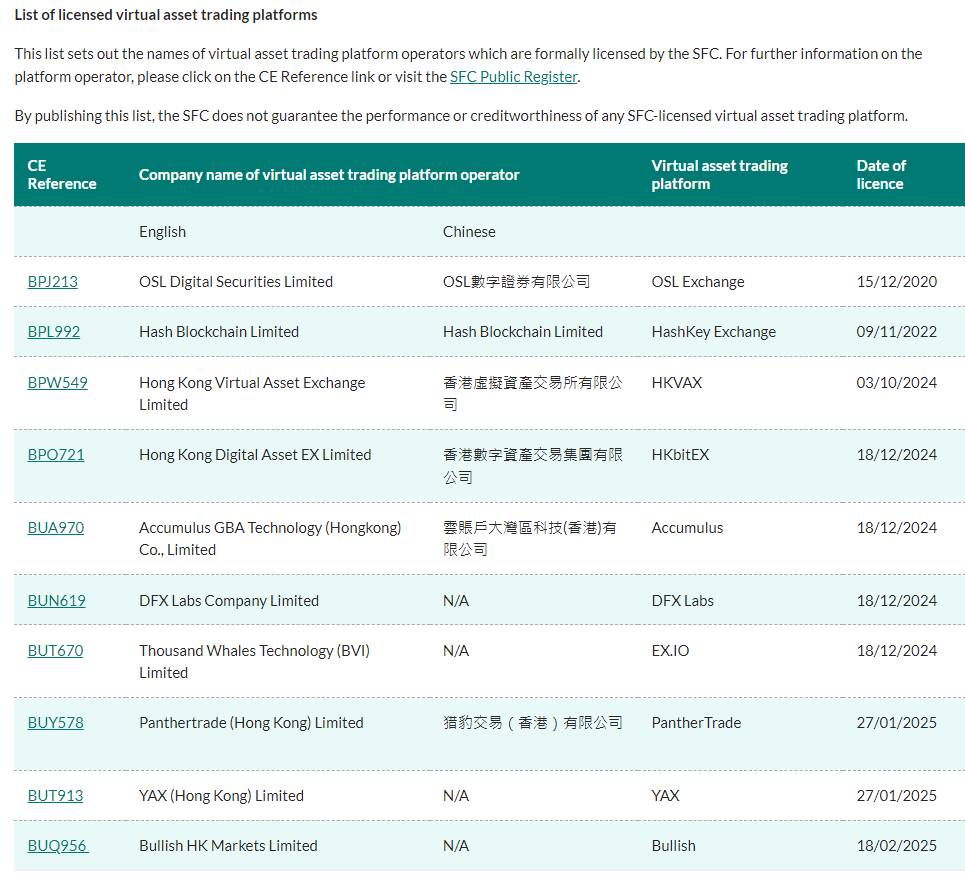Click the 'Company name of virtual asset trading platform operator' header
This screenshot has width=965, height=877.
point(329,175)
